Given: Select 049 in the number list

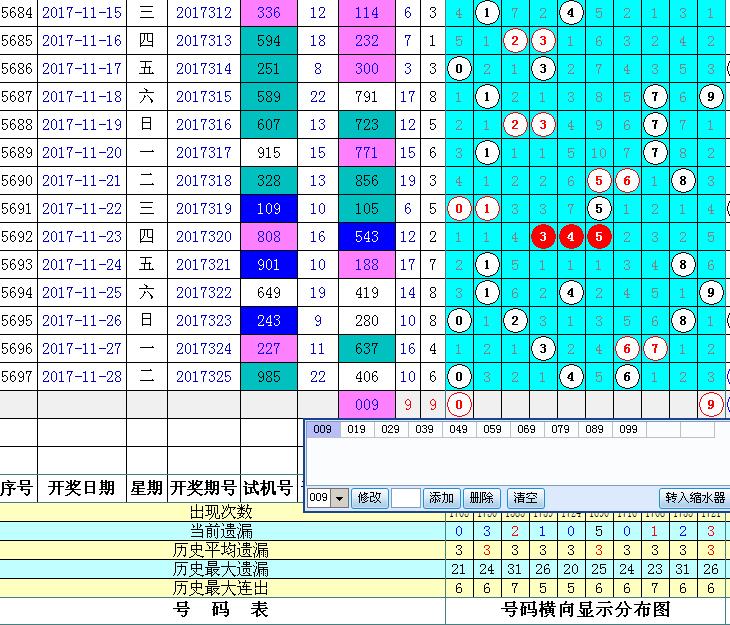Looking at the screenshot, I should pyautogui.click(x=458, y=429).
